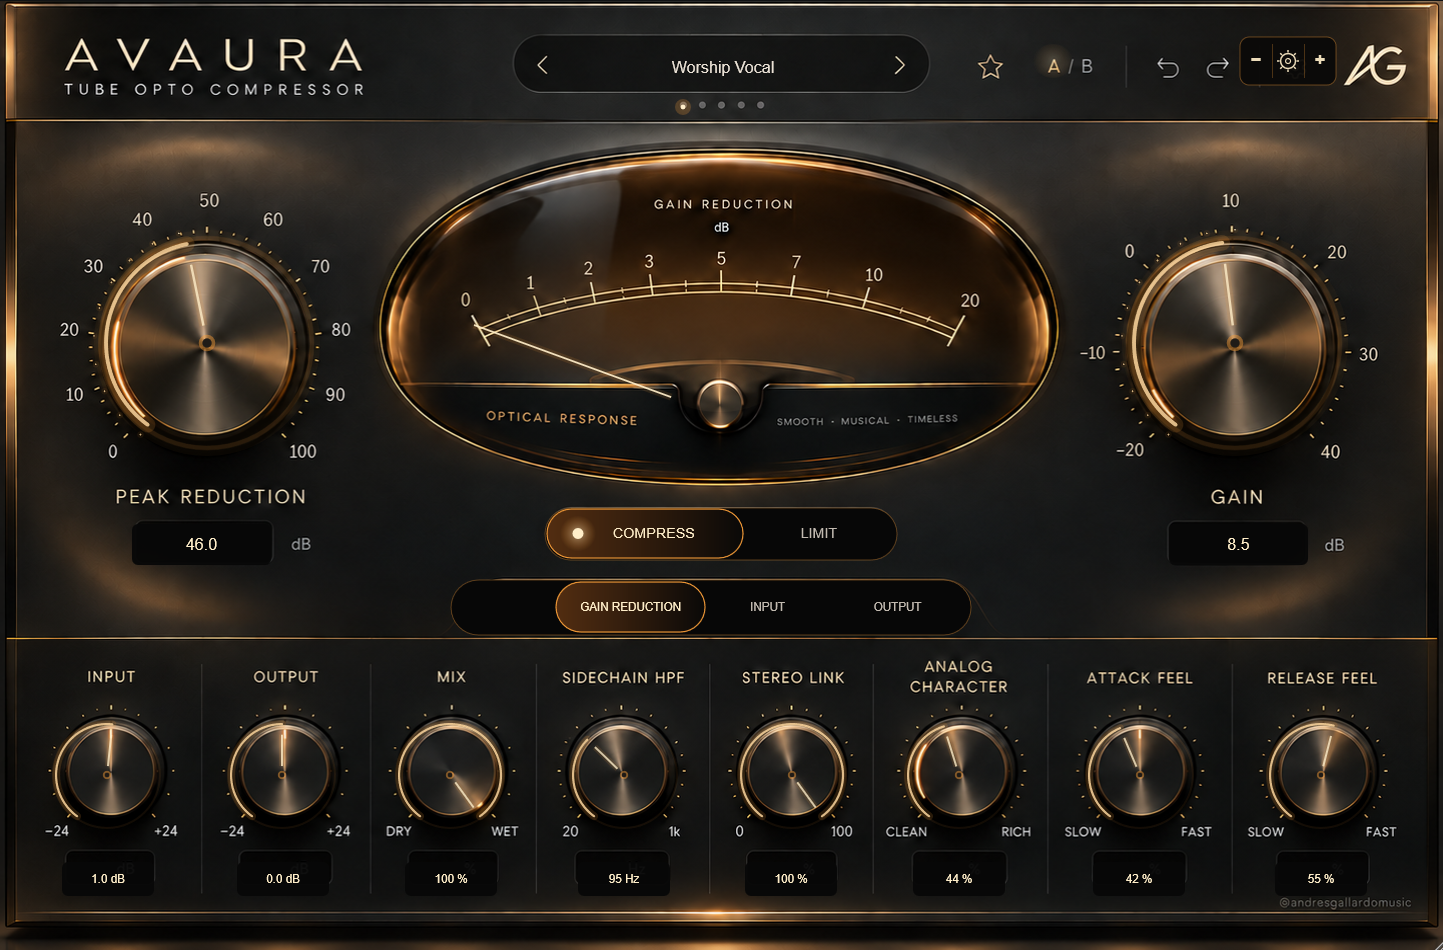Image resolution: width=1443 pixels, height=950 pixels.
Task: Switch to LIMIT mode
Action: 819,533
